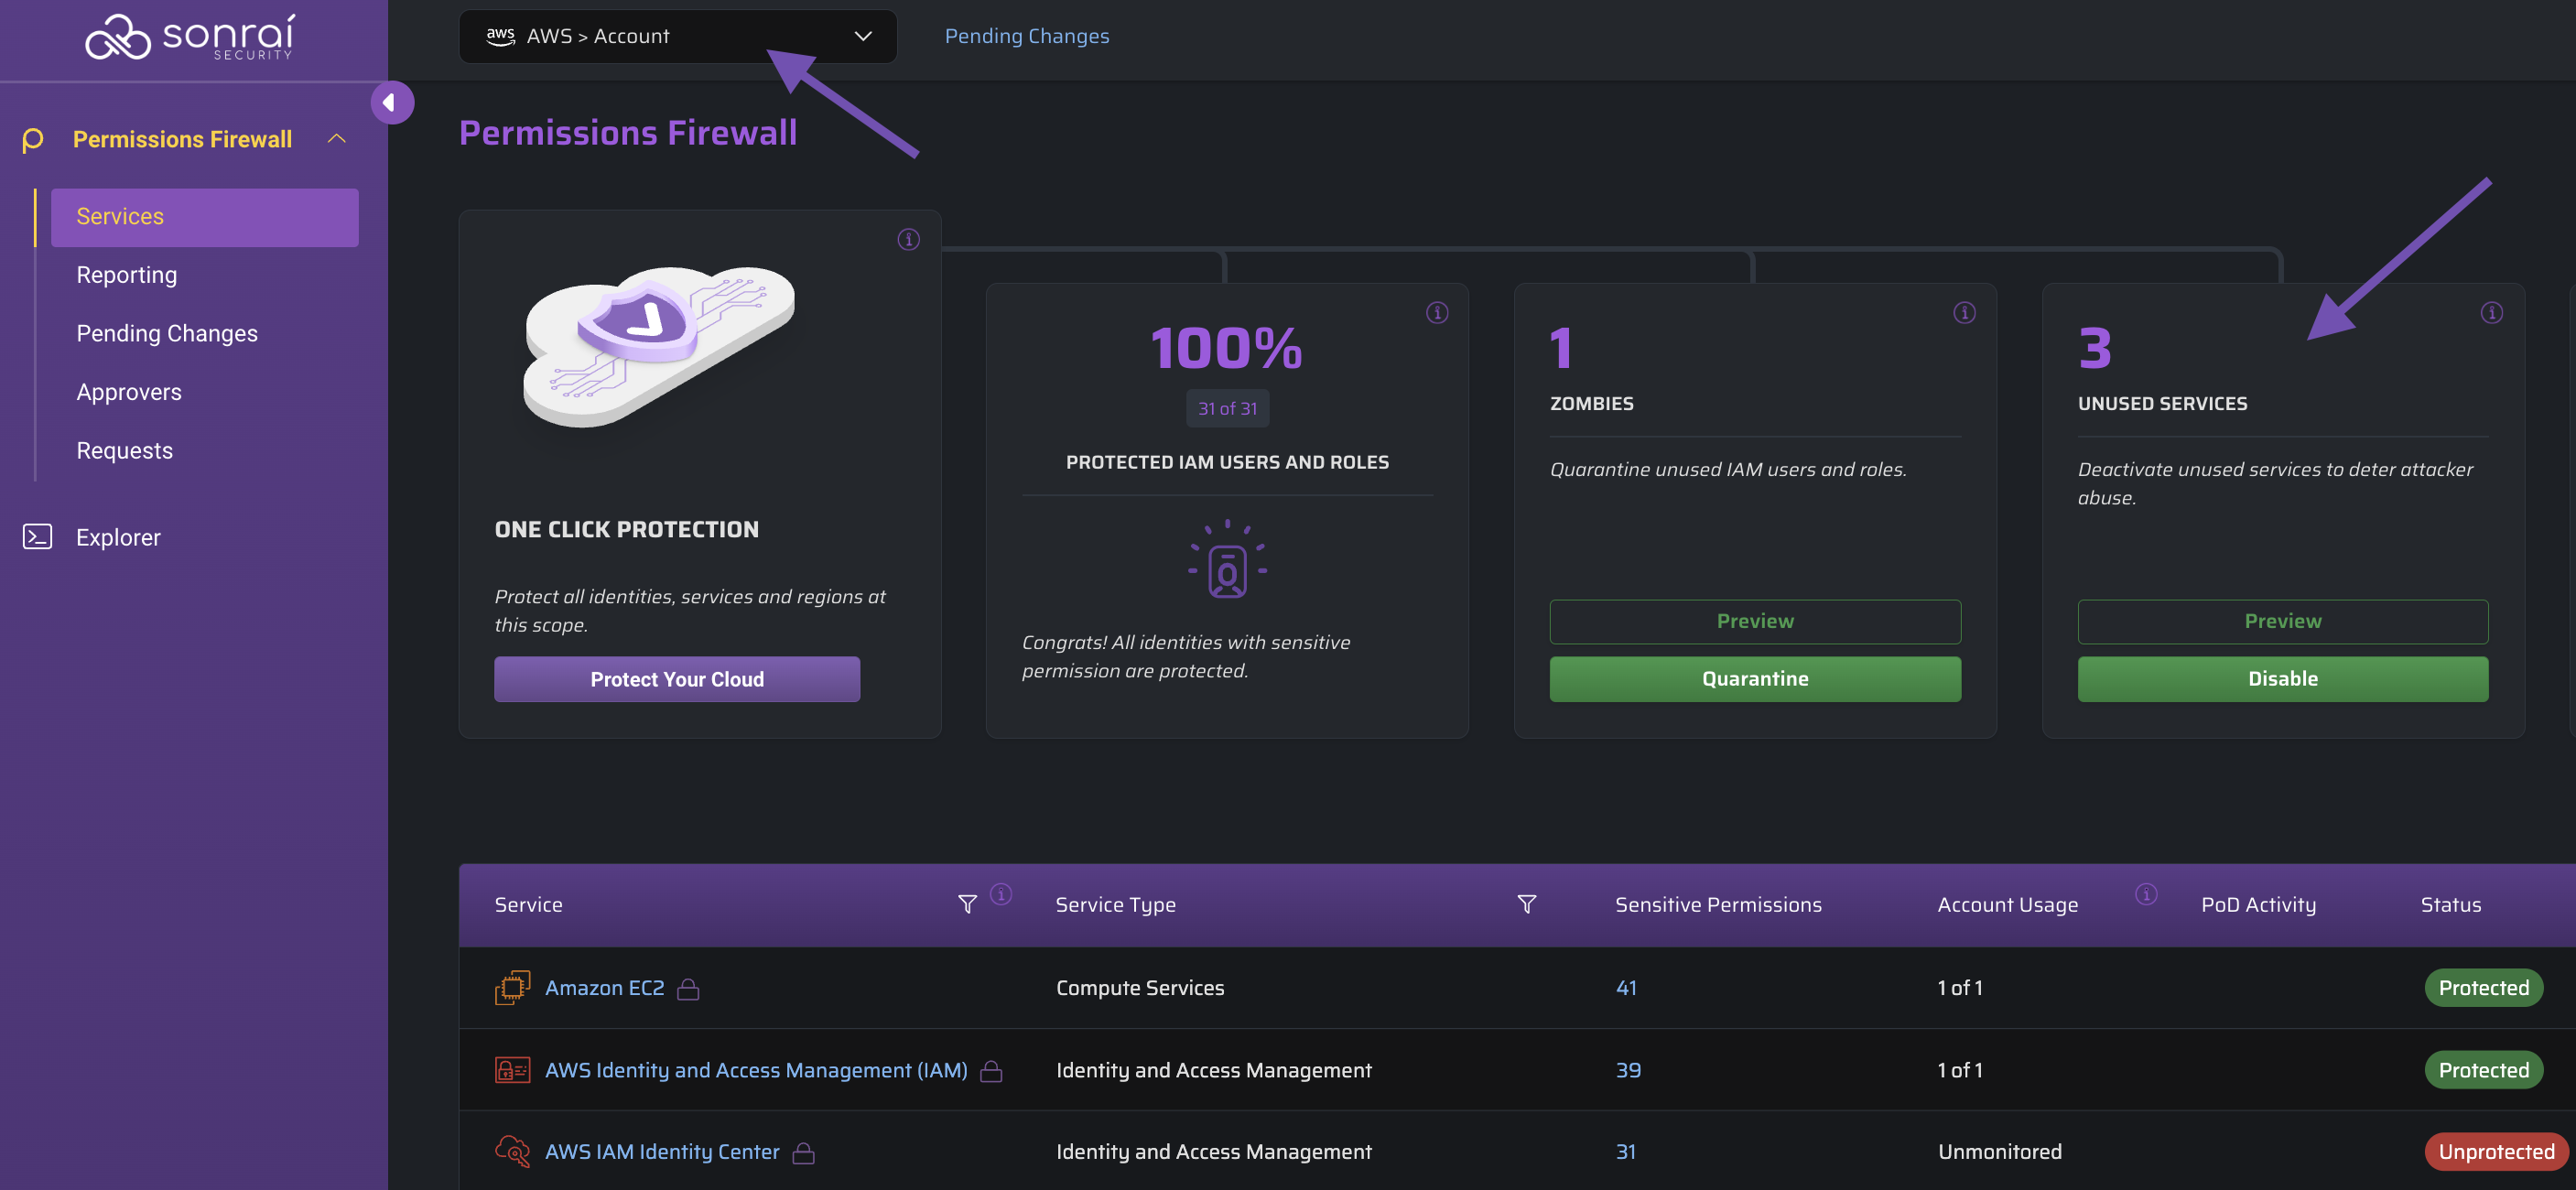
Task: Click the 100% protected figure
Action: click(1227, 348)
